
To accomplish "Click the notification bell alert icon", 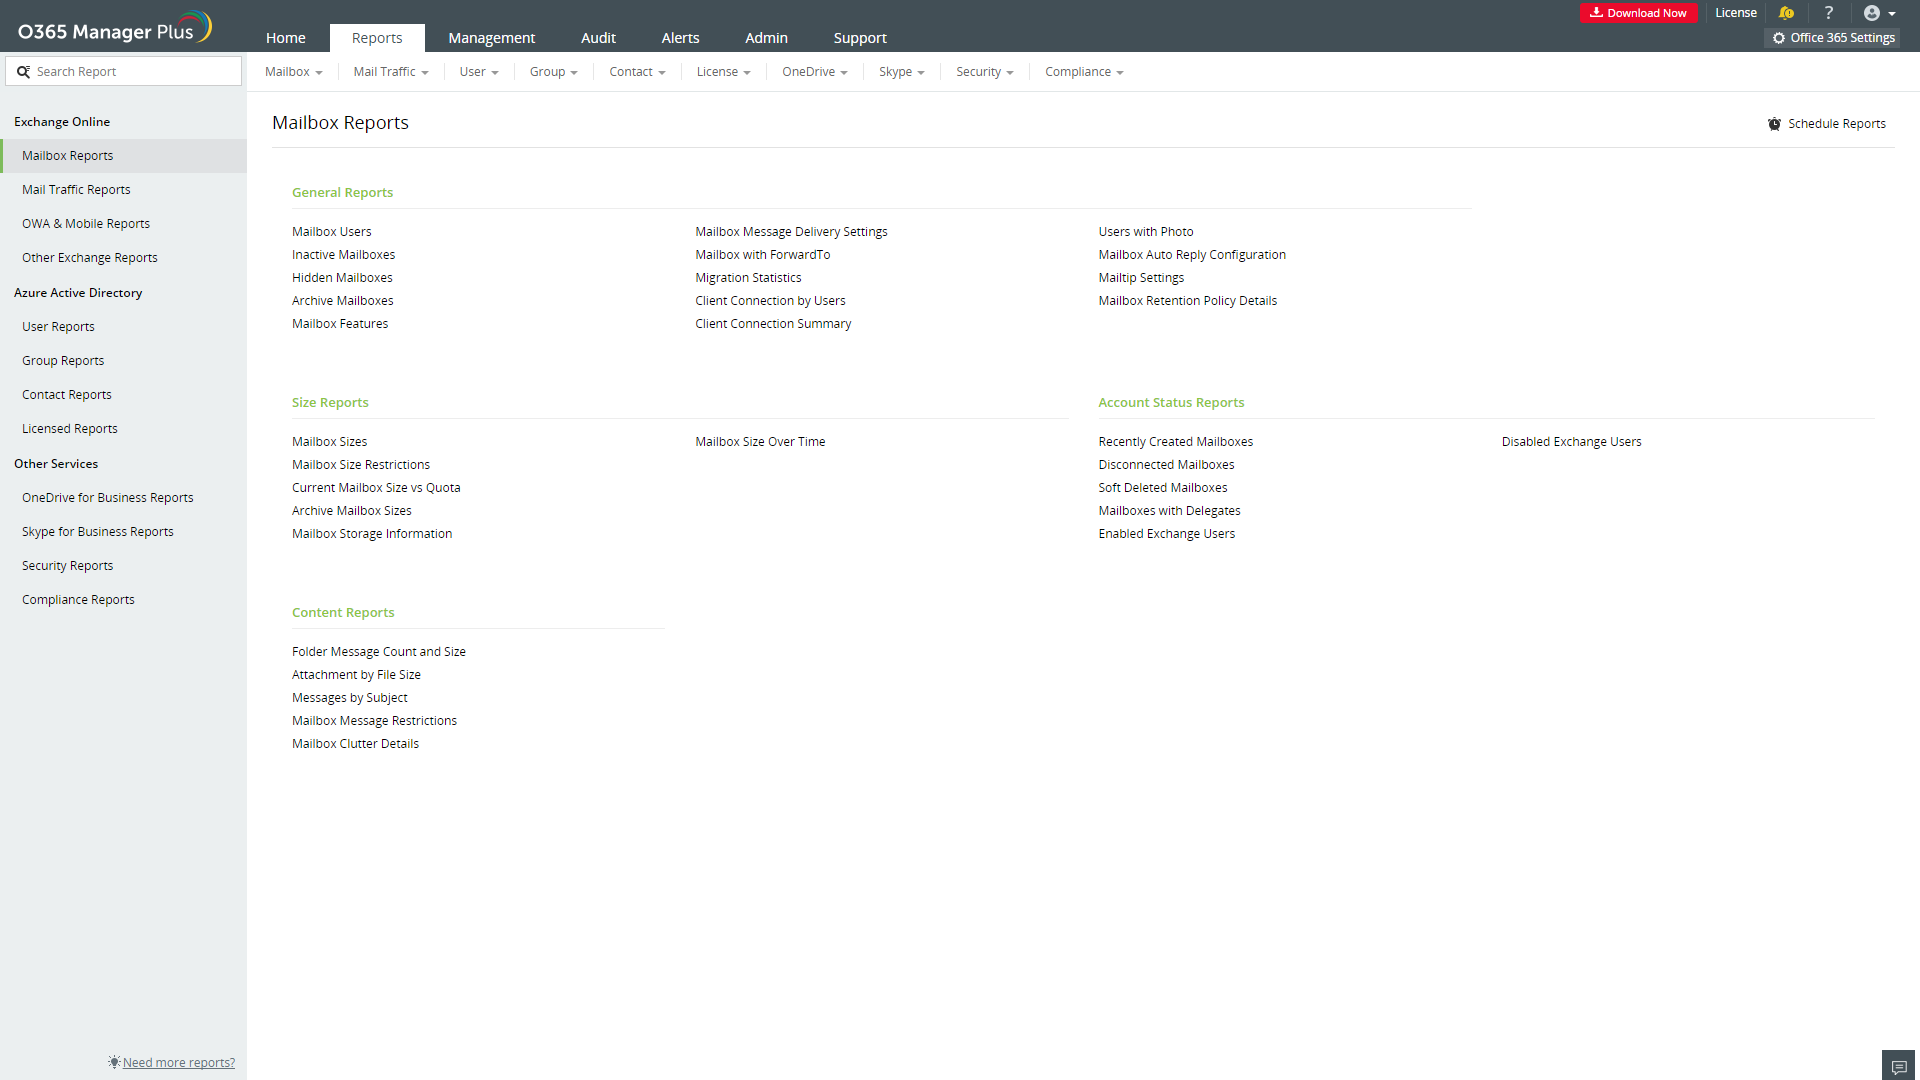I will [1786, 13].
